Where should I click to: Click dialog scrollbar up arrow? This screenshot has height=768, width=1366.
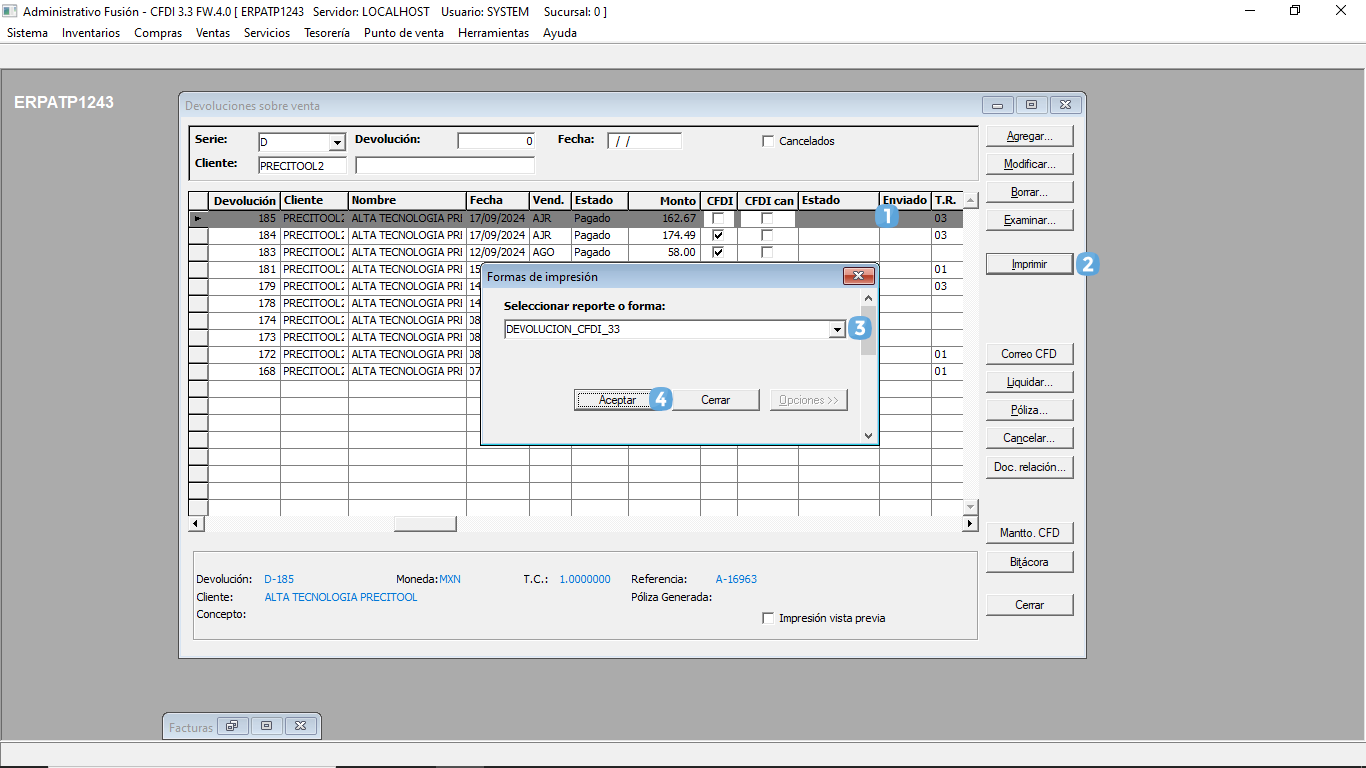(868, 298)
